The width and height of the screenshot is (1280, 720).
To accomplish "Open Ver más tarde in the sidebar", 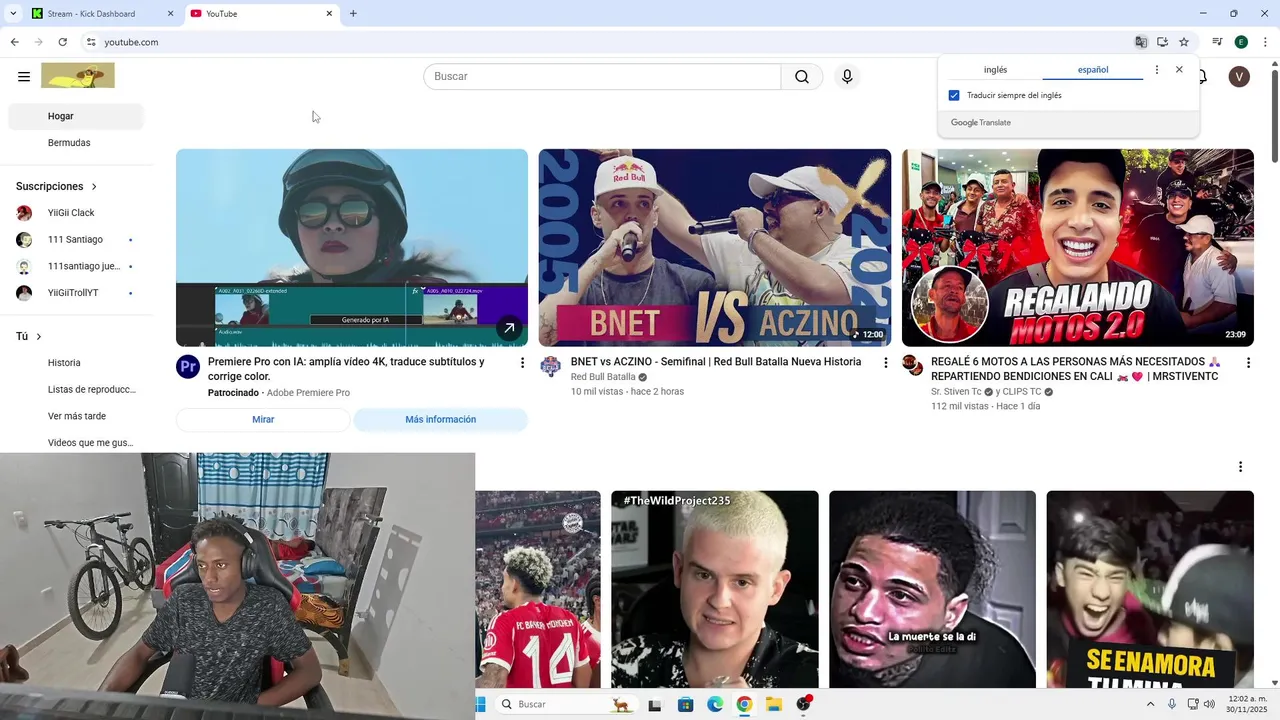I will [x=76, y=416].
